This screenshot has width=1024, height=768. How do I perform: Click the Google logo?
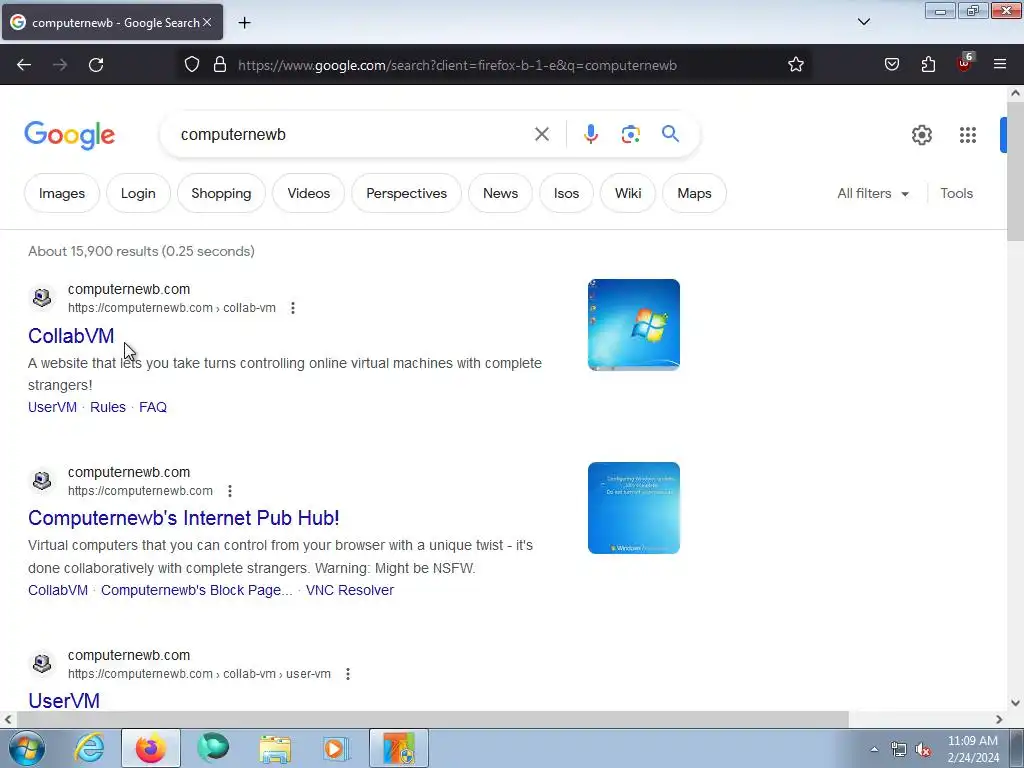point(69,135)
